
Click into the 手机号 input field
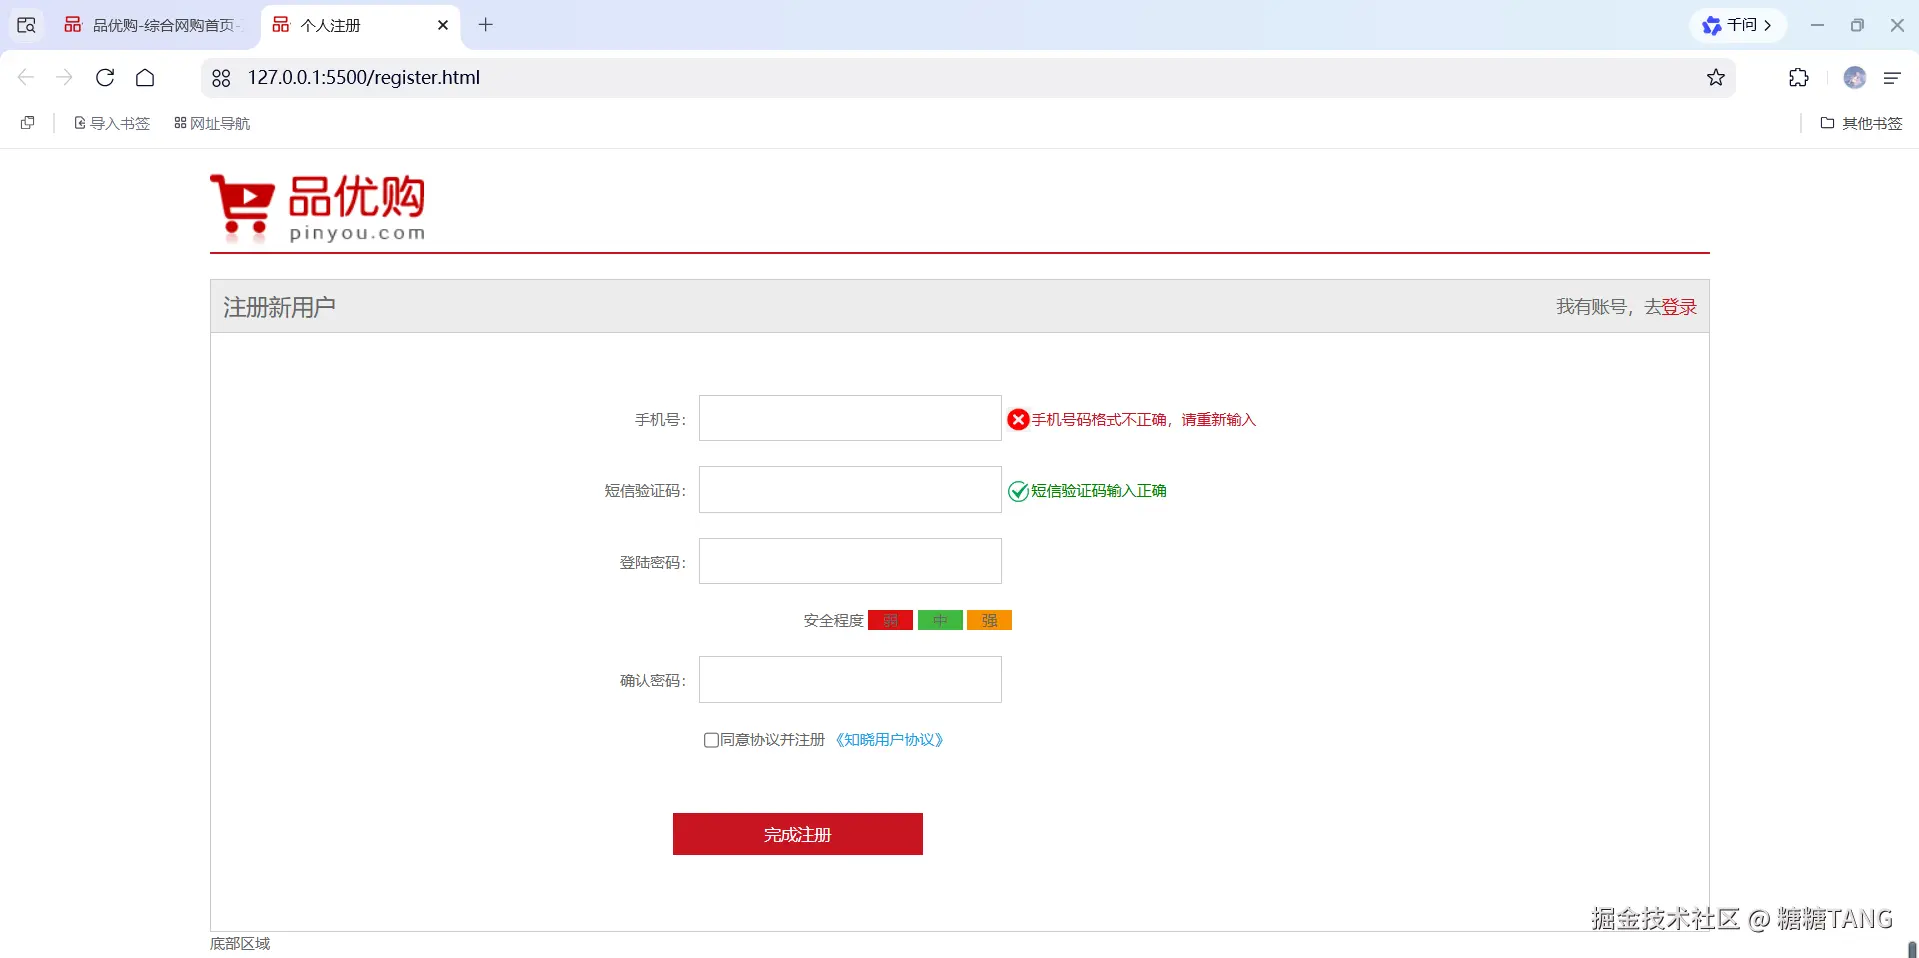[x=850, y=418]
